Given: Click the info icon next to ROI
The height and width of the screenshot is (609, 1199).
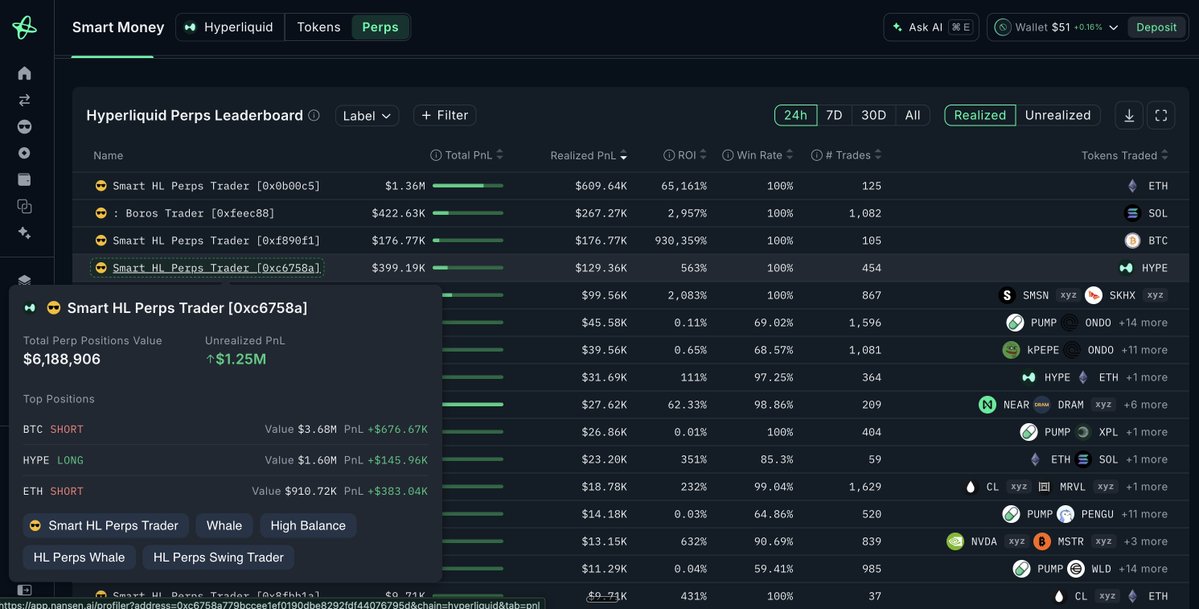Looking at the screenshot, I should [x=669, y=155].
